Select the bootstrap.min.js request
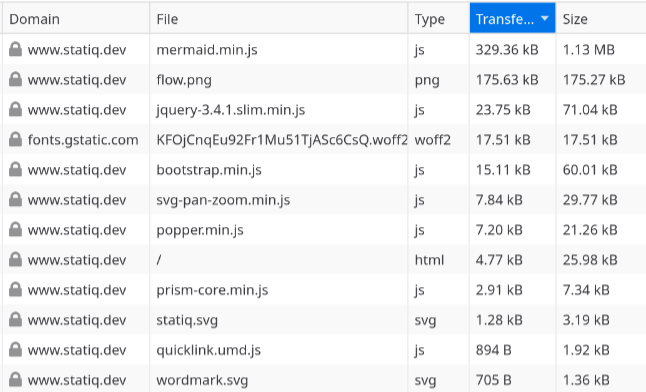Viewport: 646px width, 392px height. click(209, 170)
